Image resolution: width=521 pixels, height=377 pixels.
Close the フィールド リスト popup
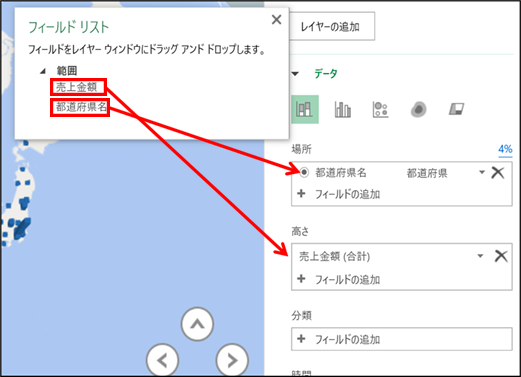pyautogui.click(x=276, y=20)
